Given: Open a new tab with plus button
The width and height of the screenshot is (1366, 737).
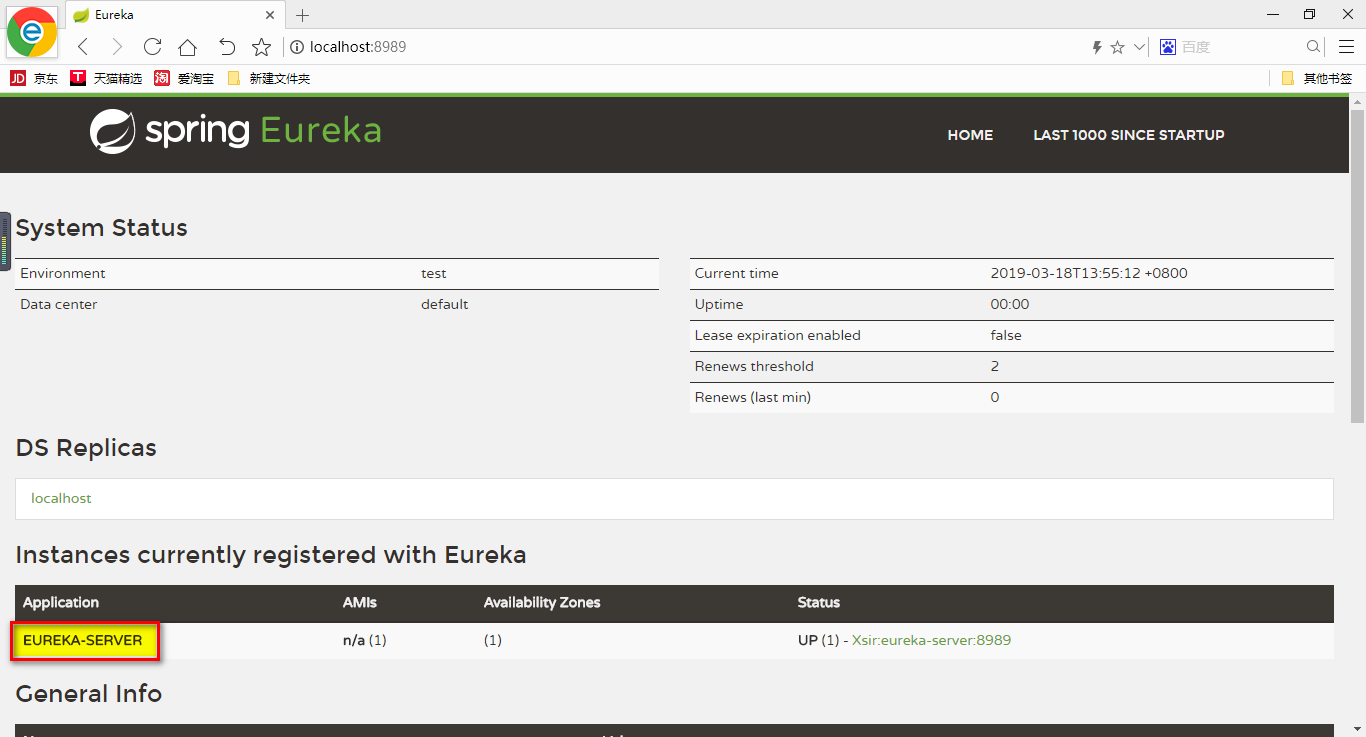Looking at the screenshot, I should pos(303,15).
